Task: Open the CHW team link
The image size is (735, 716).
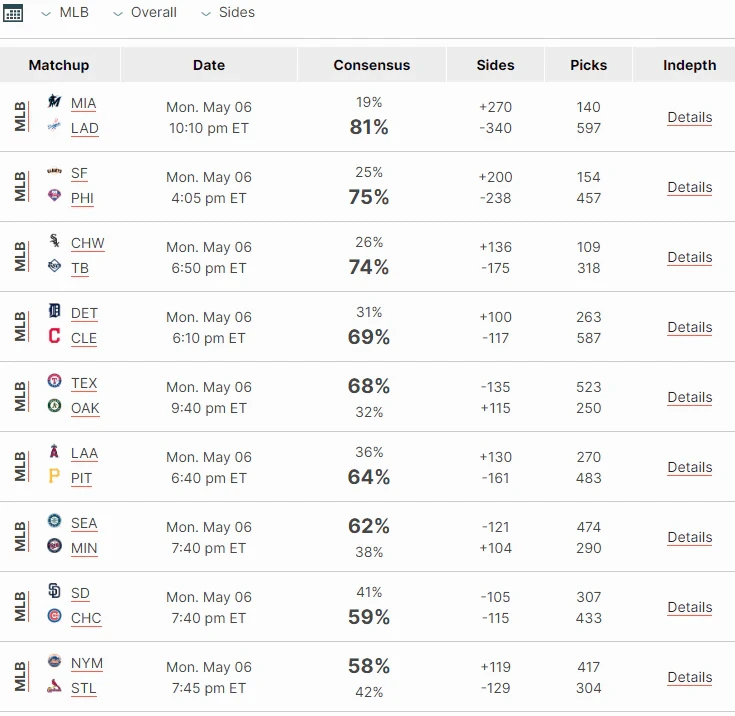Action: coord(88,243)
